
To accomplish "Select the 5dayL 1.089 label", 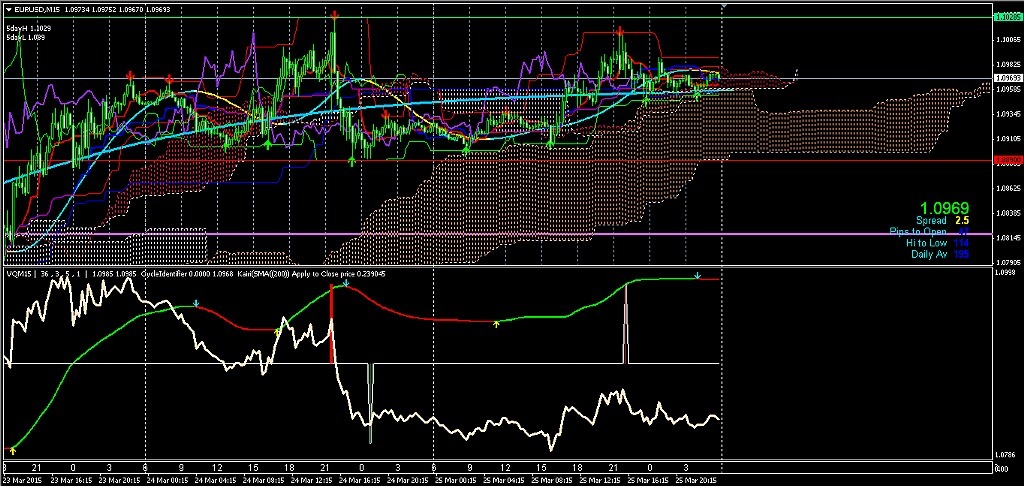I will 26,39.
